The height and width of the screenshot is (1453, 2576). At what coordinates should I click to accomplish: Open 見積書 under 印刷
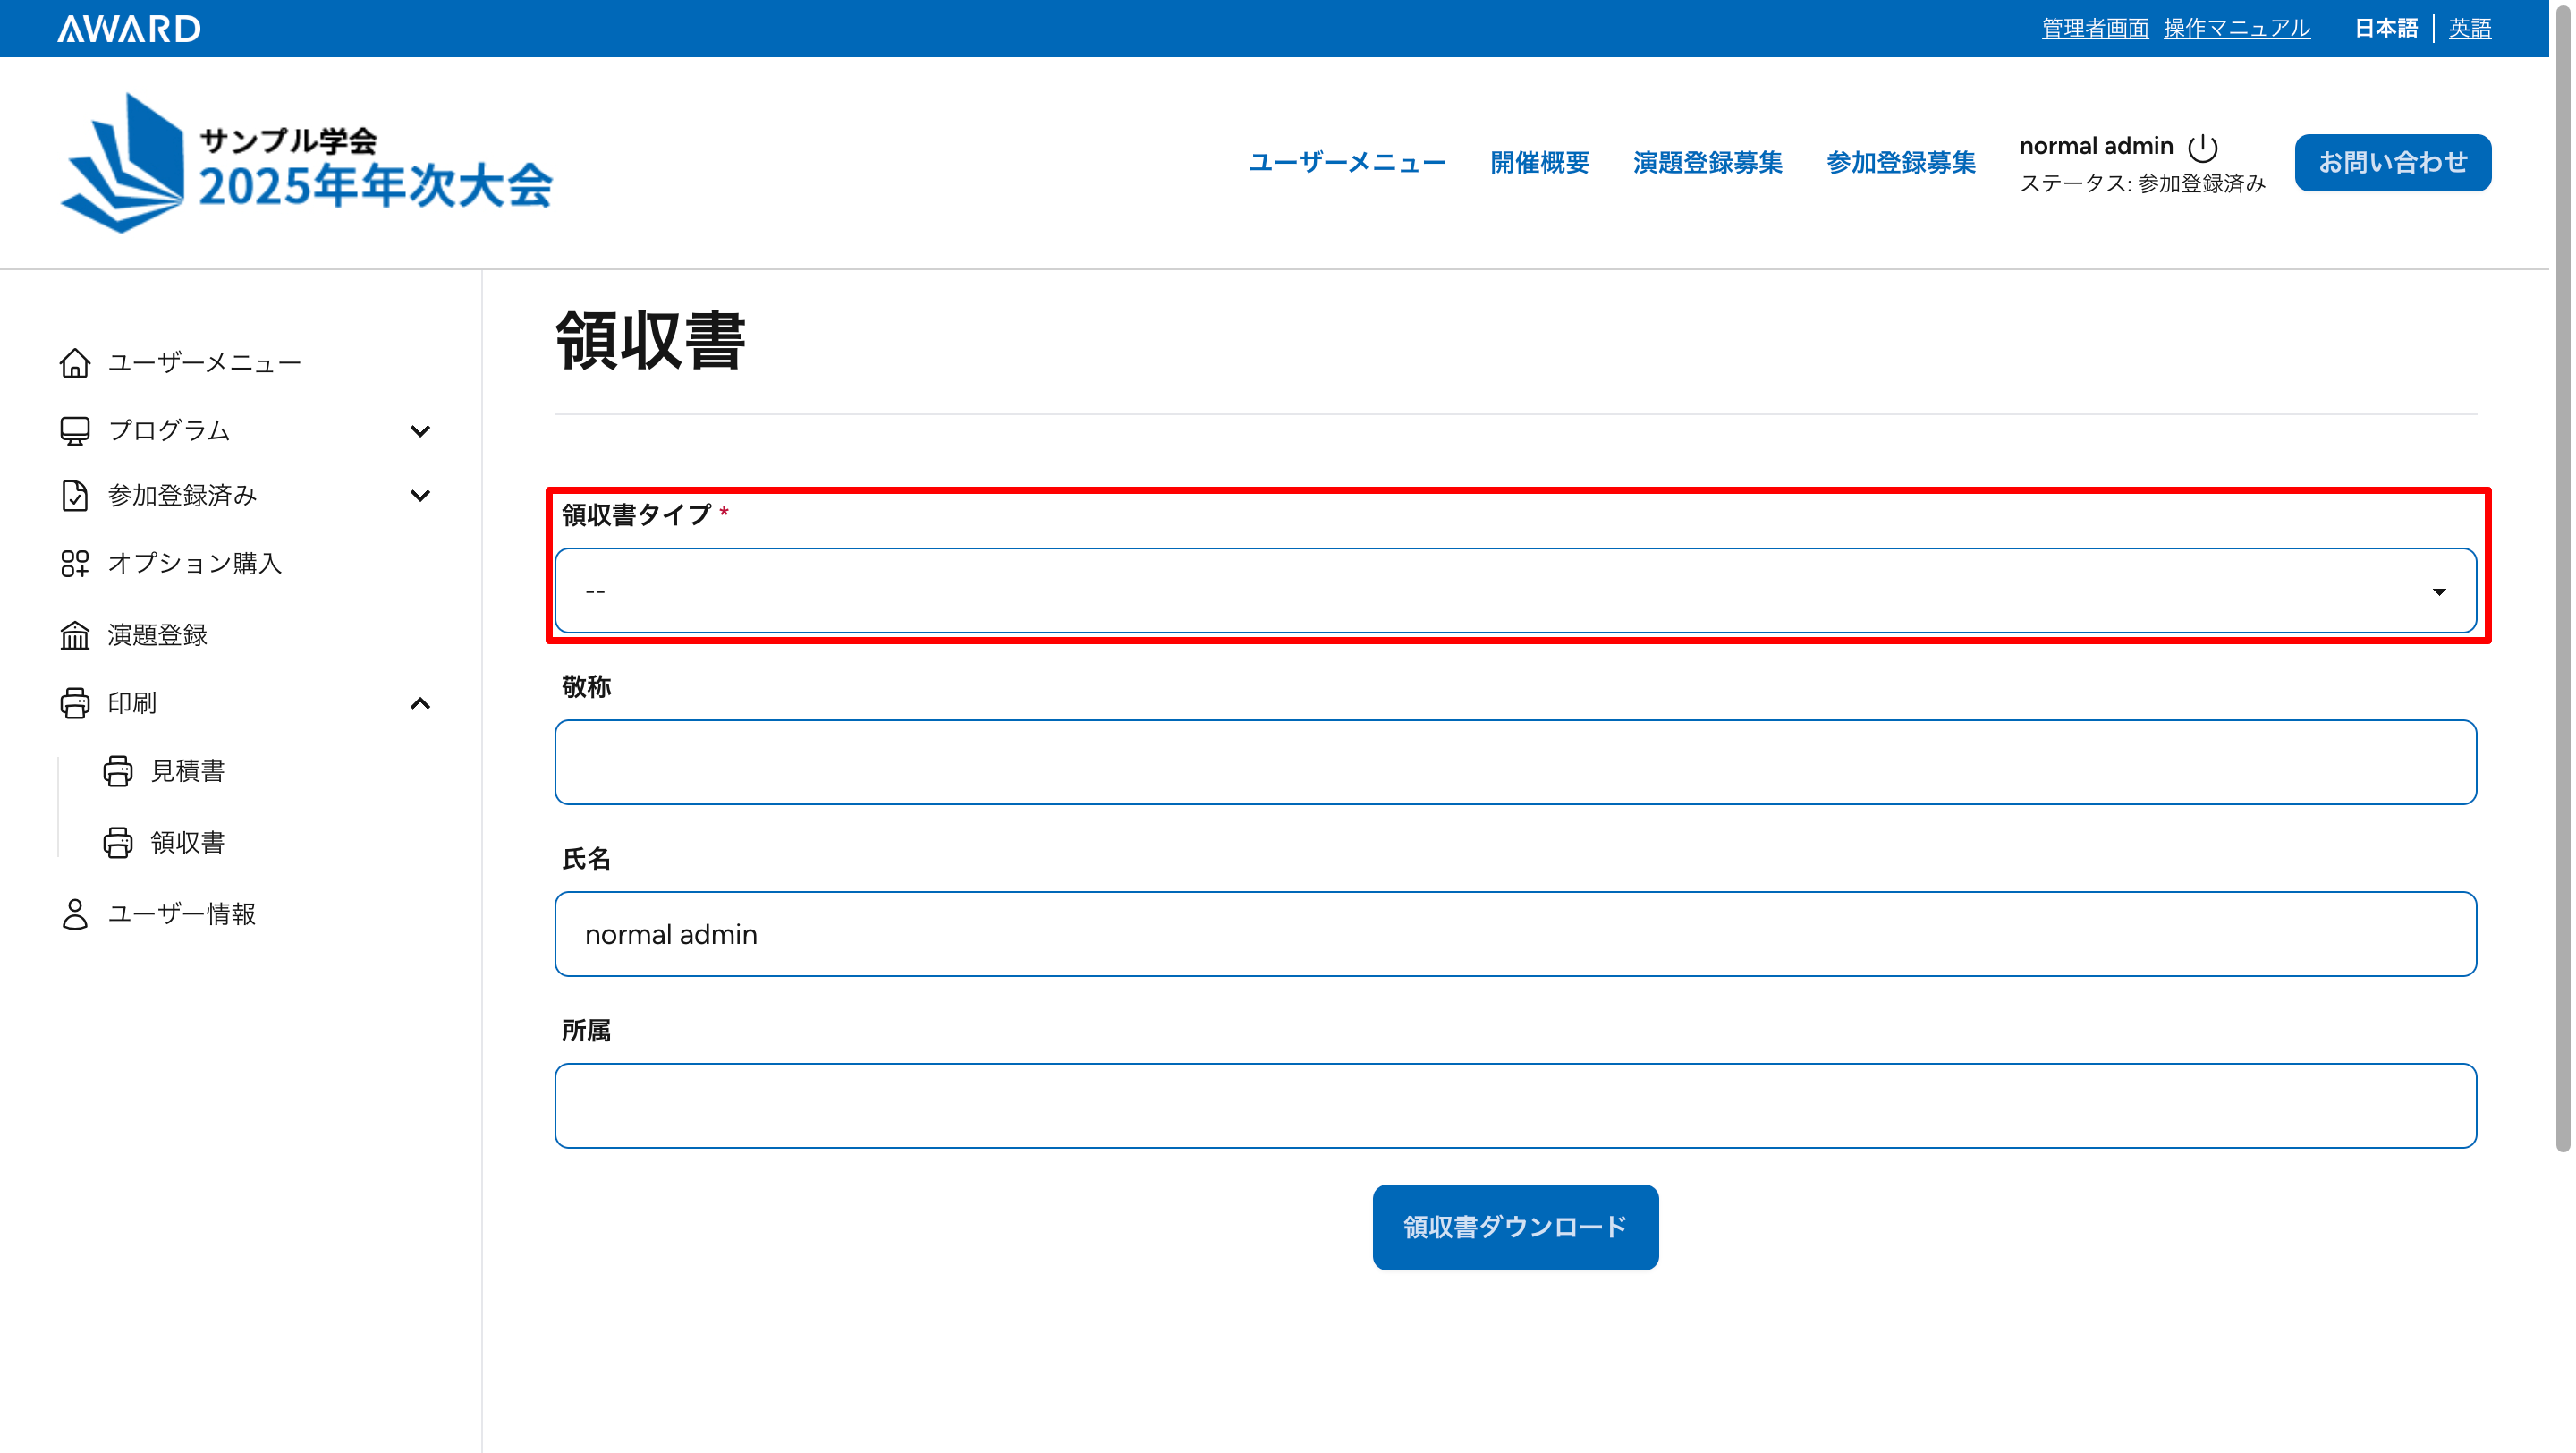click(x=187, y=771)
